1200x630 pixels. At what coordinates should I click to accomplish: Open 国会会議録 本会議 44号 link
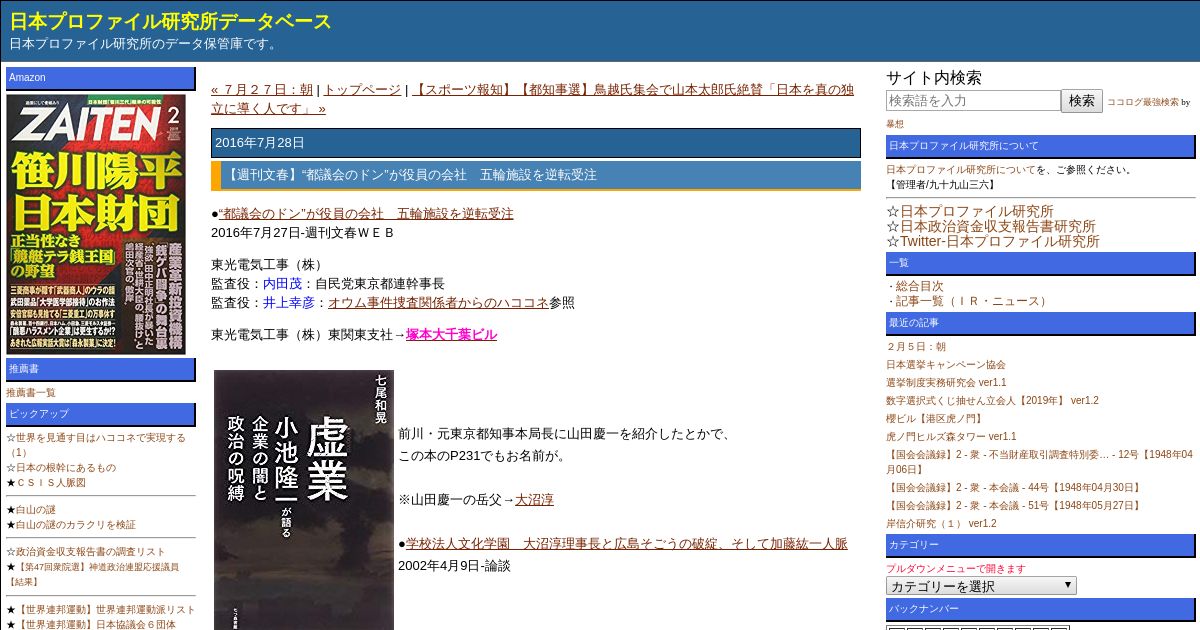tap(1014, 488)
